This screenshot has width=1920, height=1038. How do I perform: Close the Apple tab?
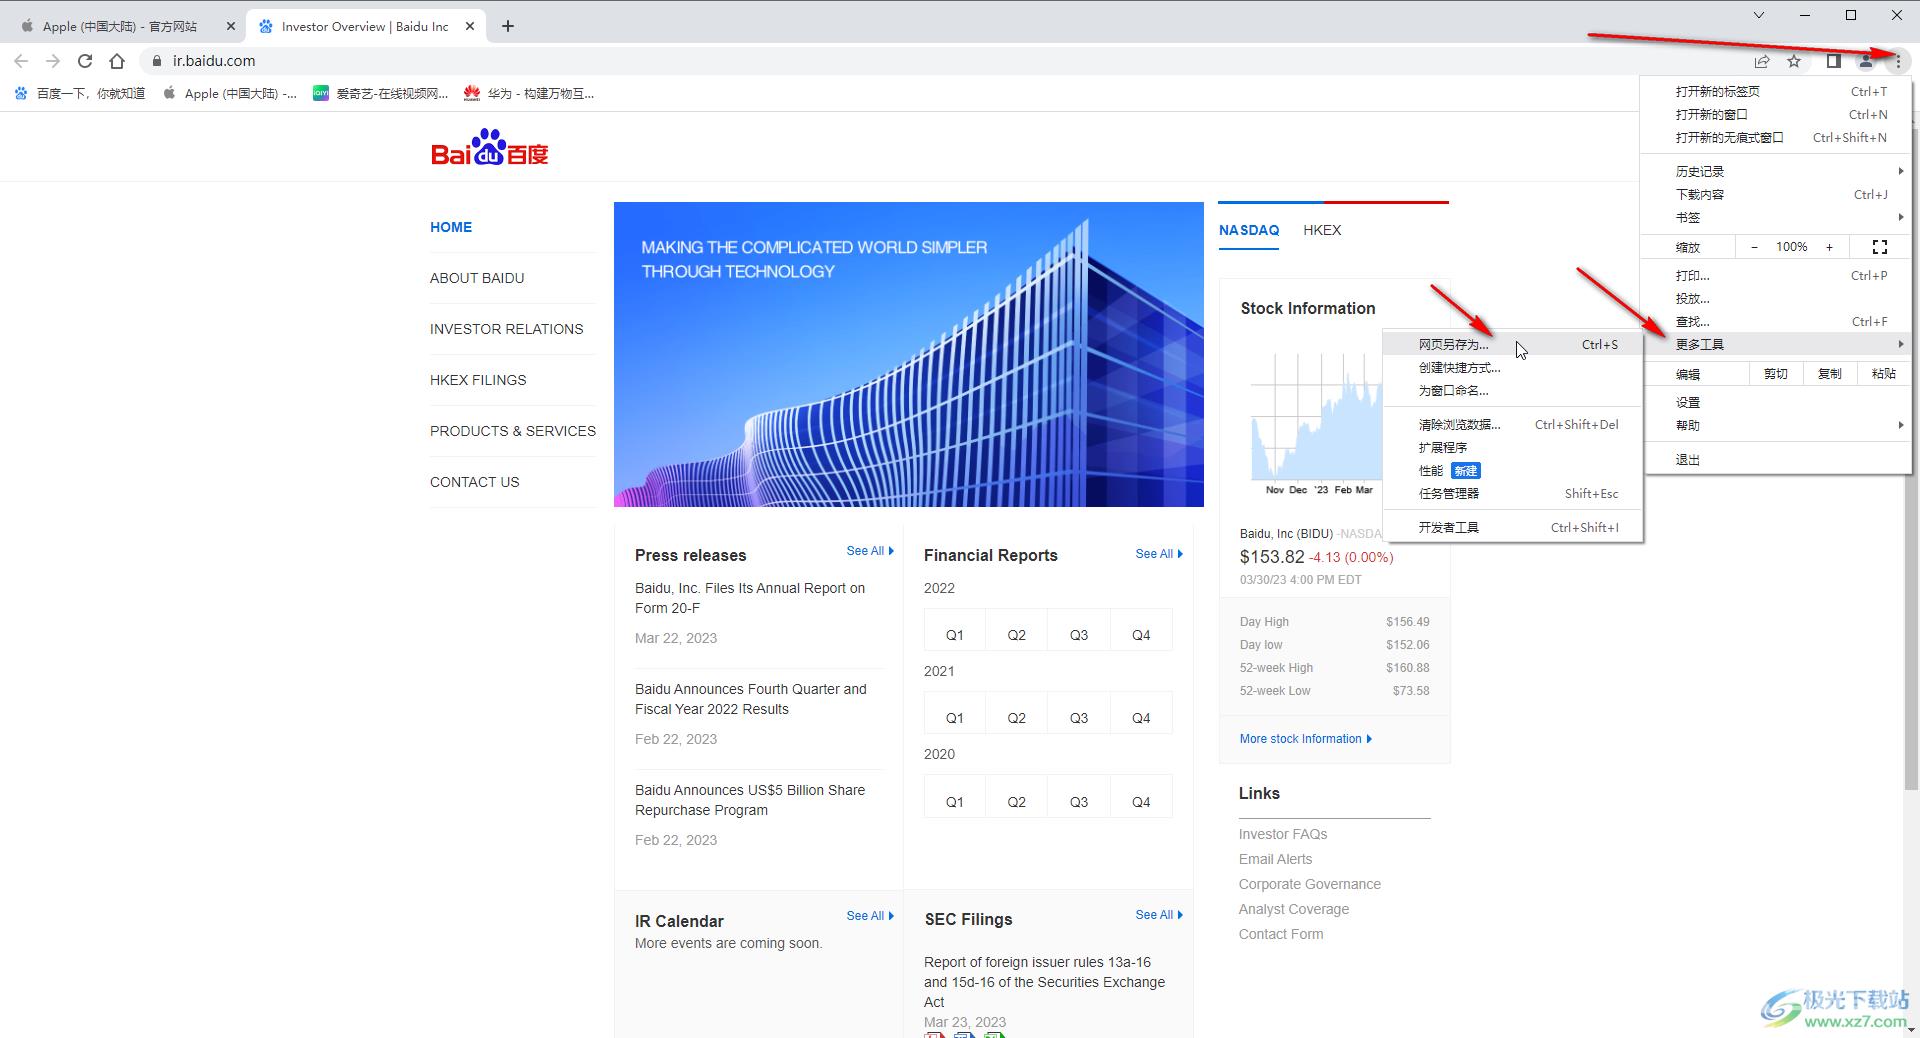231,26
